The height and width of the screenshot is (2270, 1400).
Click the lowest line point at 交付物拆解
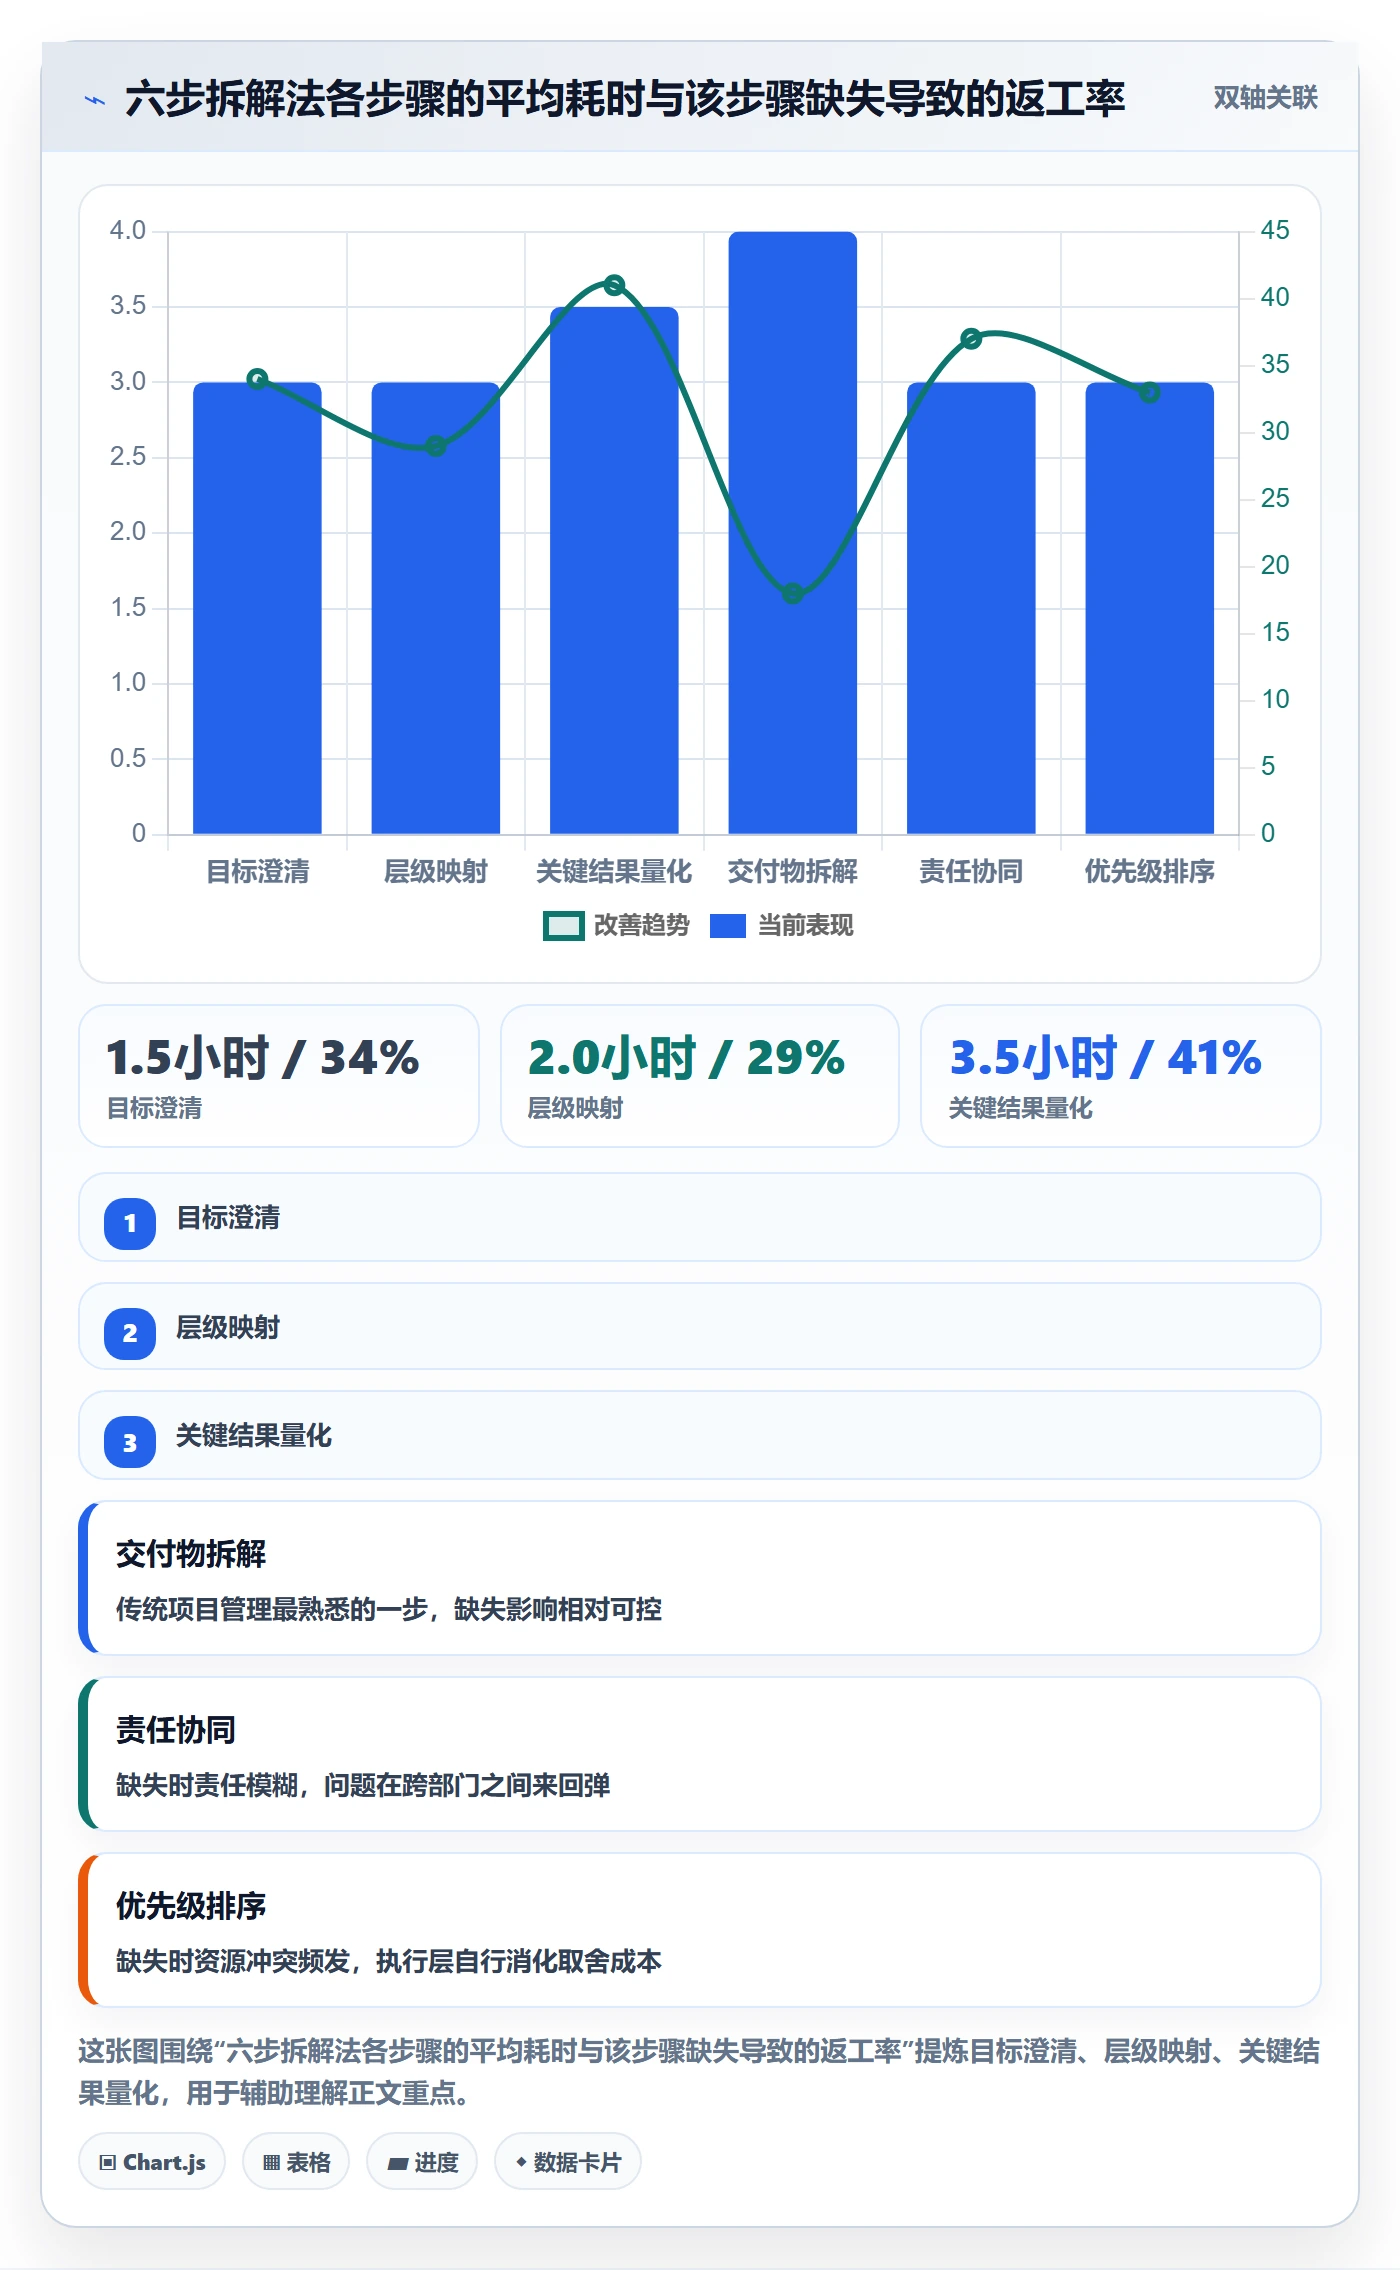coord(793,593)
